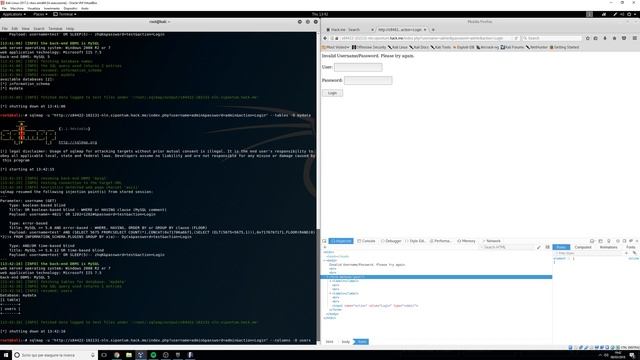The width and height of the screenshot is (640, 360).
Task: Click the devtools eyedropper pencil icon
Action: tap(539, 247)
